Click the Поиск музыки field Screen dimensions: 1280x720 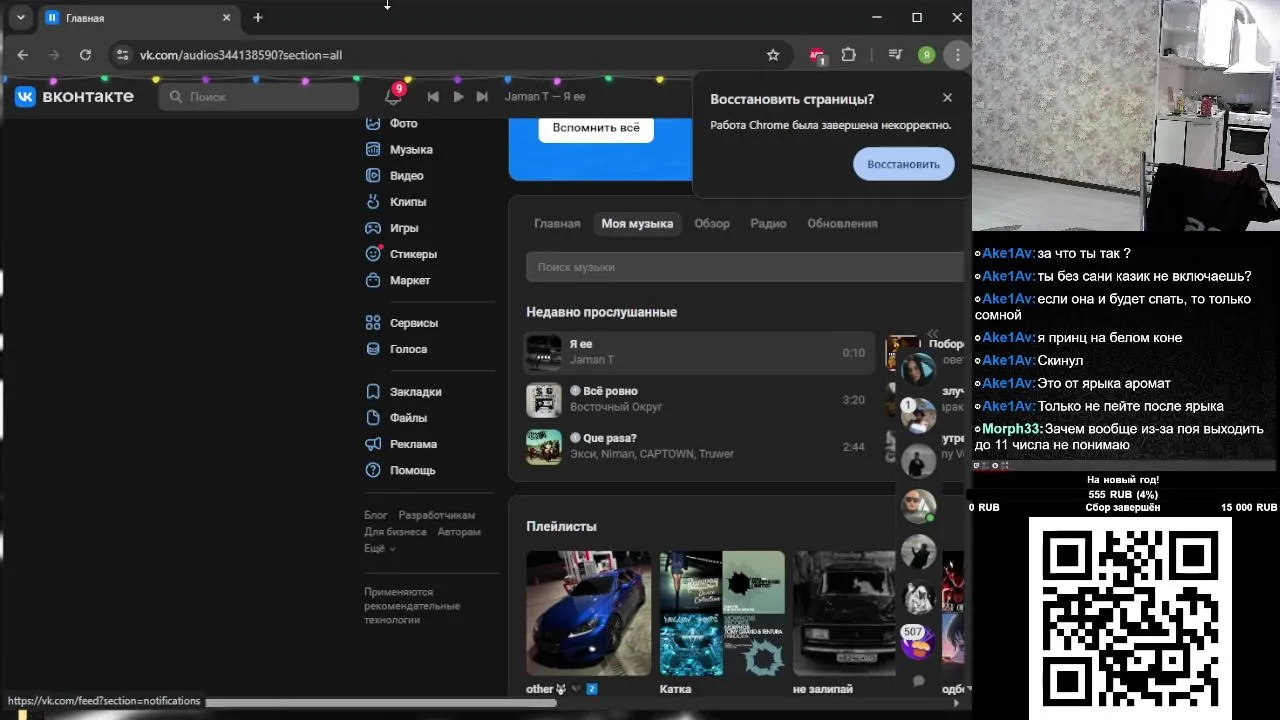[x=745, y=267]
